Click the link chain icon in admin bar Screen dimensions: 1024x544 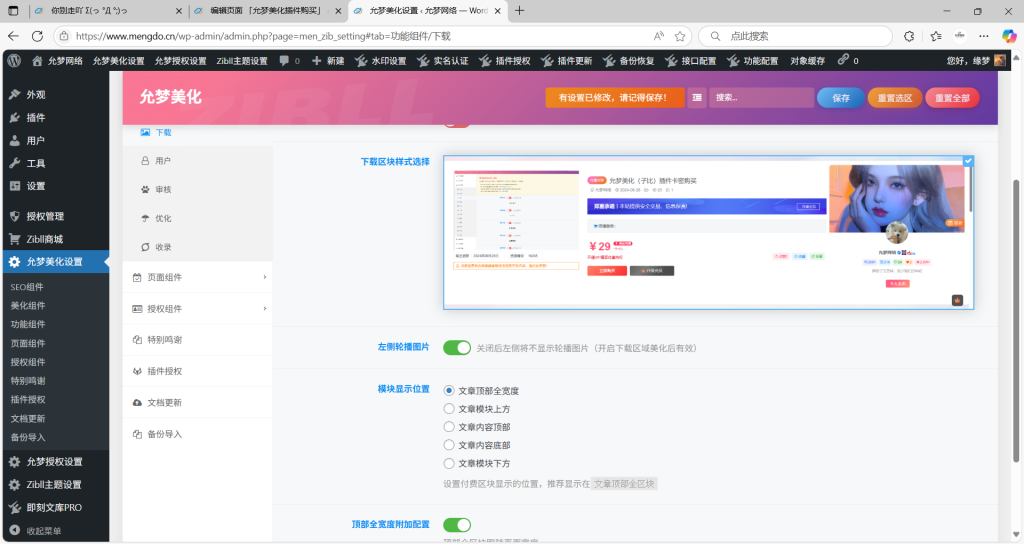(x=843, y=59)
